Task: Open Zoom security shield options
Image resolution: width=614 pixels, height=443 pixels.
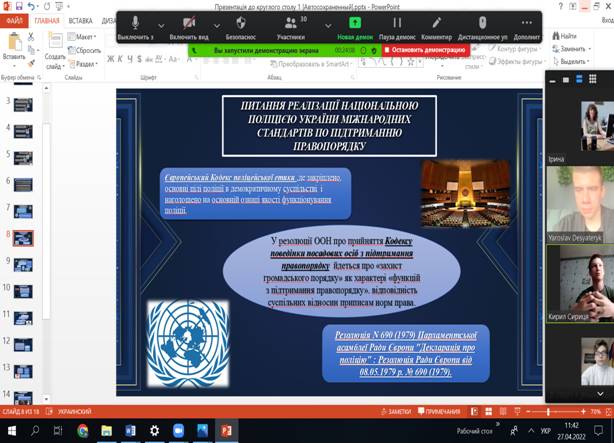Action: click(x=241, y=27)
